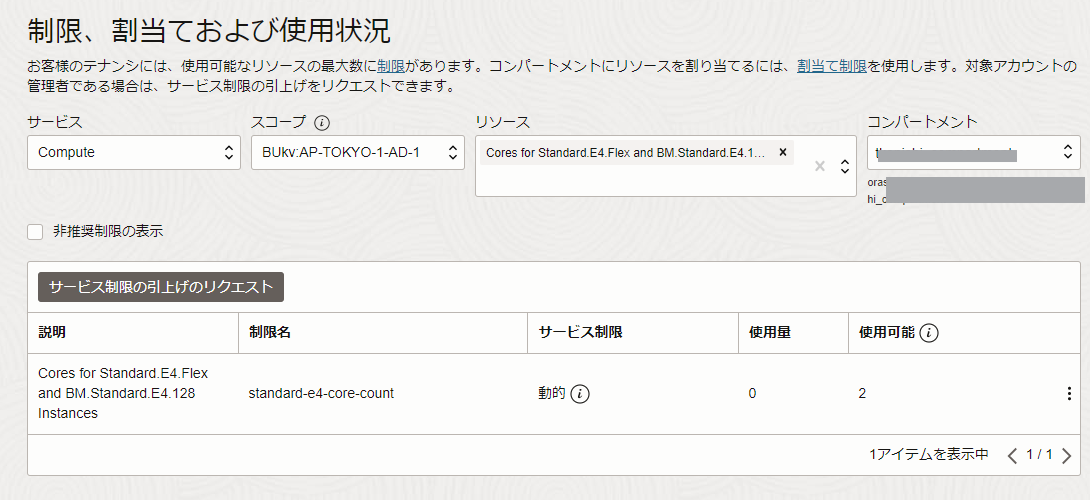Click the 制限名 column header
Viewport: 1090px width, 500px height.
270,333
